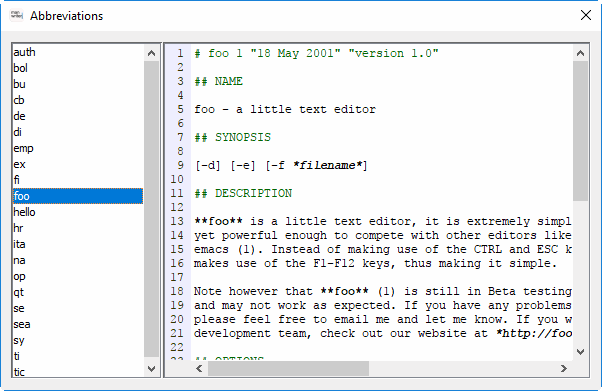Select the 'op' abbreviation
Viewport: 602px width, 391px height.
[78, 277]
